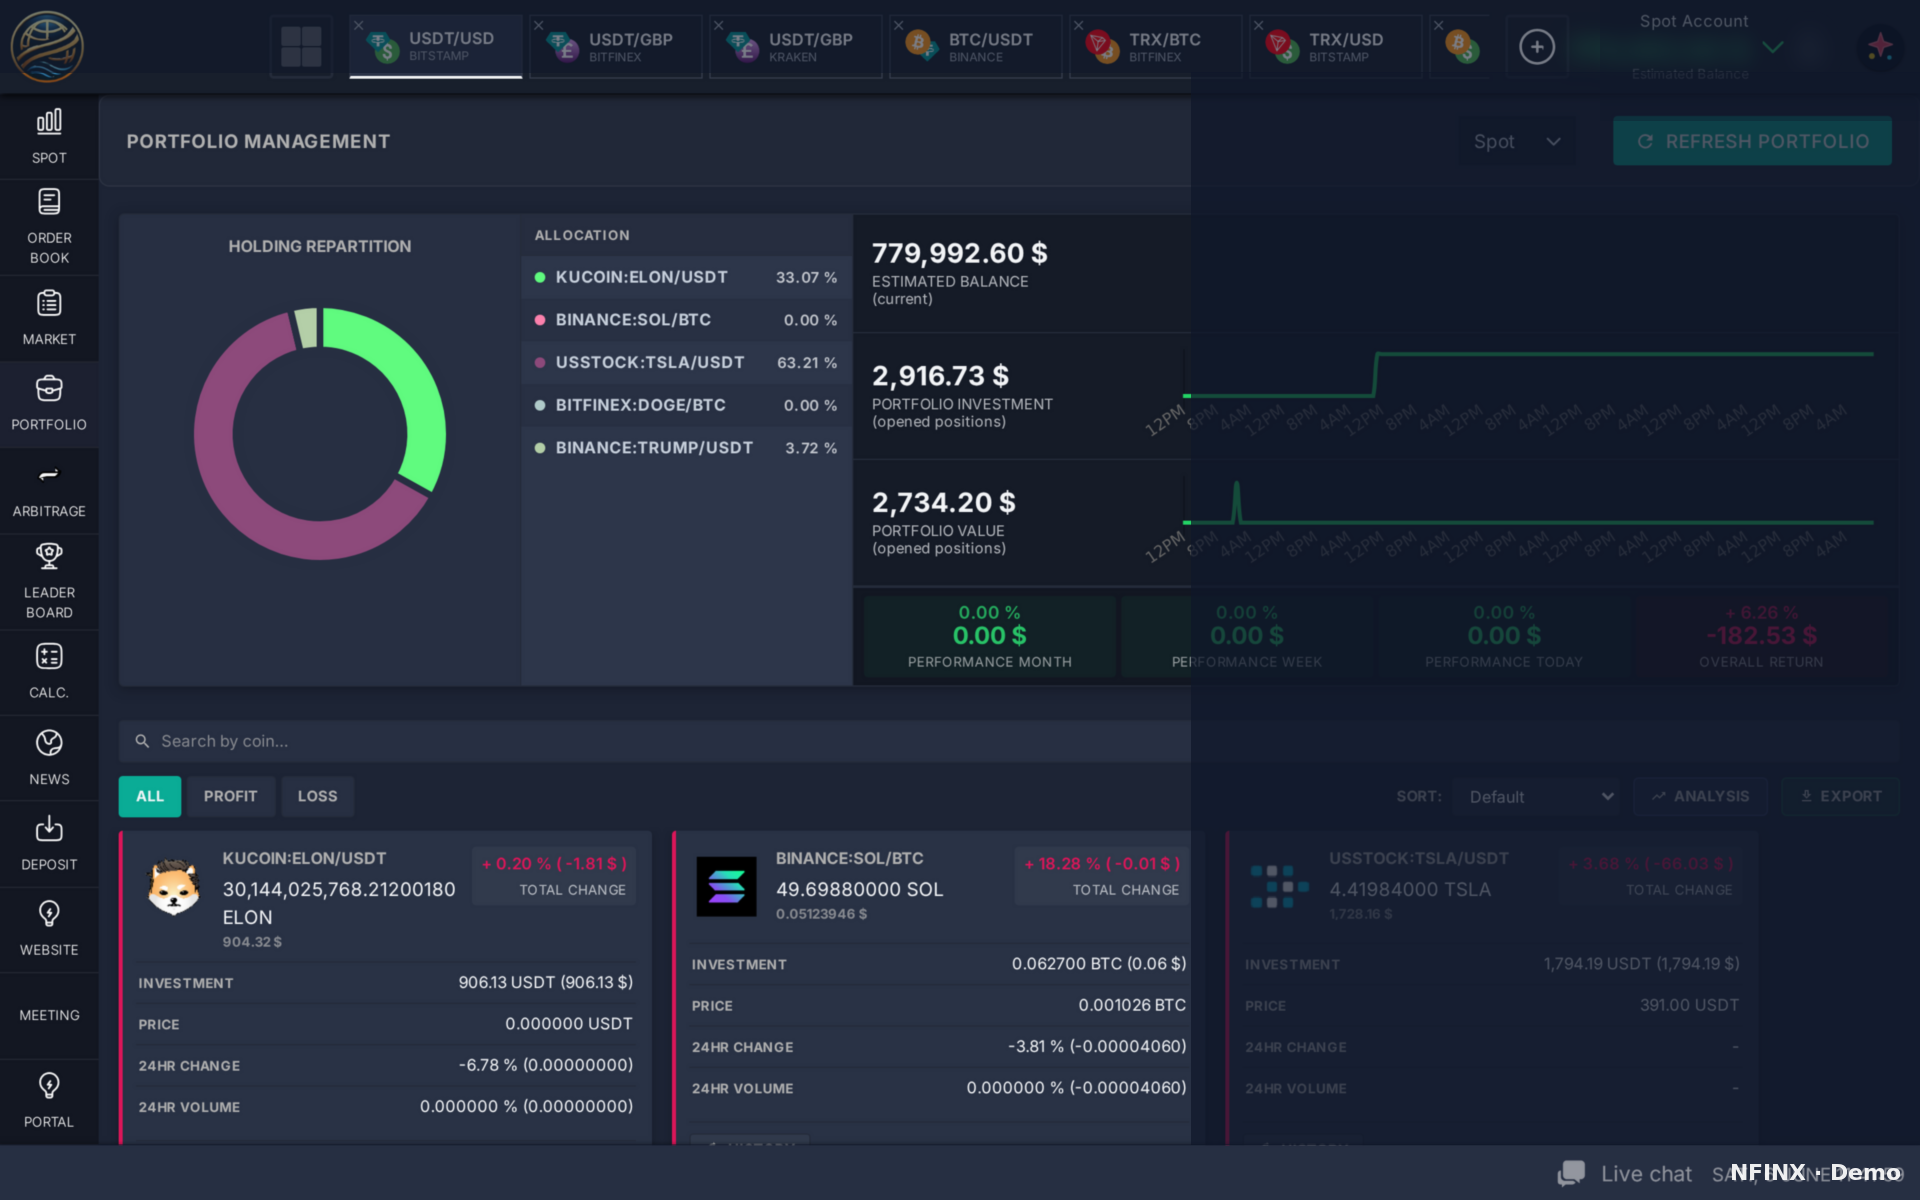Select BINANCE:SOL/BTC allocation row

686,320
